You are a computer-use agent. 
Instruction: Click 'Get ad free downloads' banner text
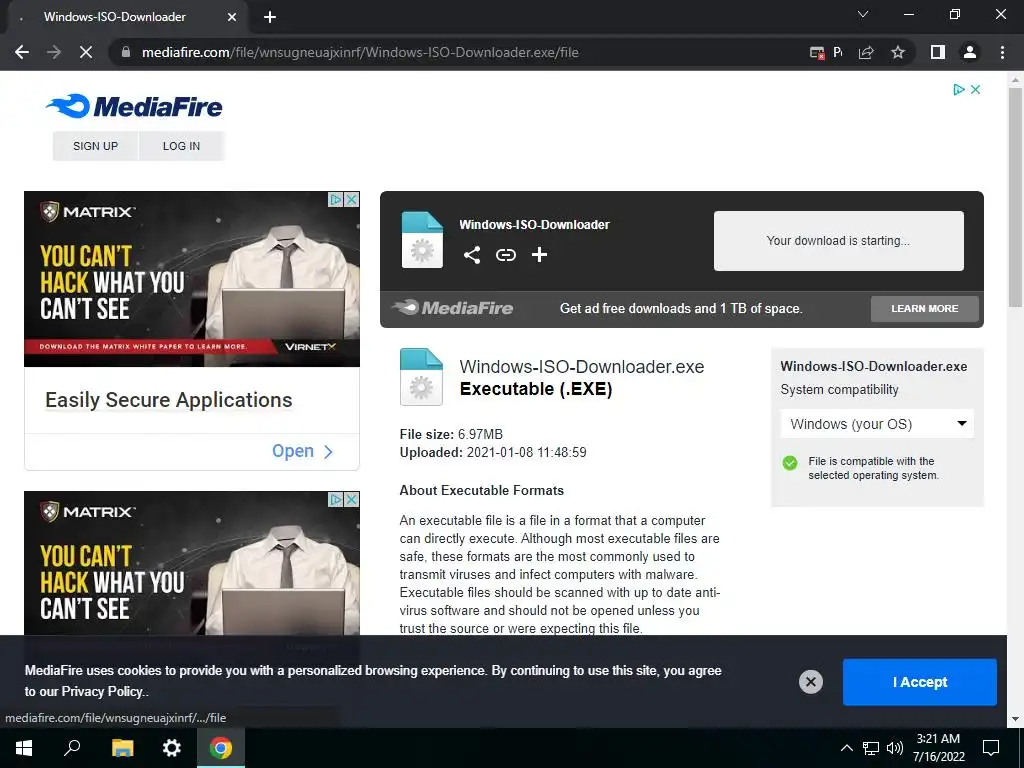[x=681, y=308]
